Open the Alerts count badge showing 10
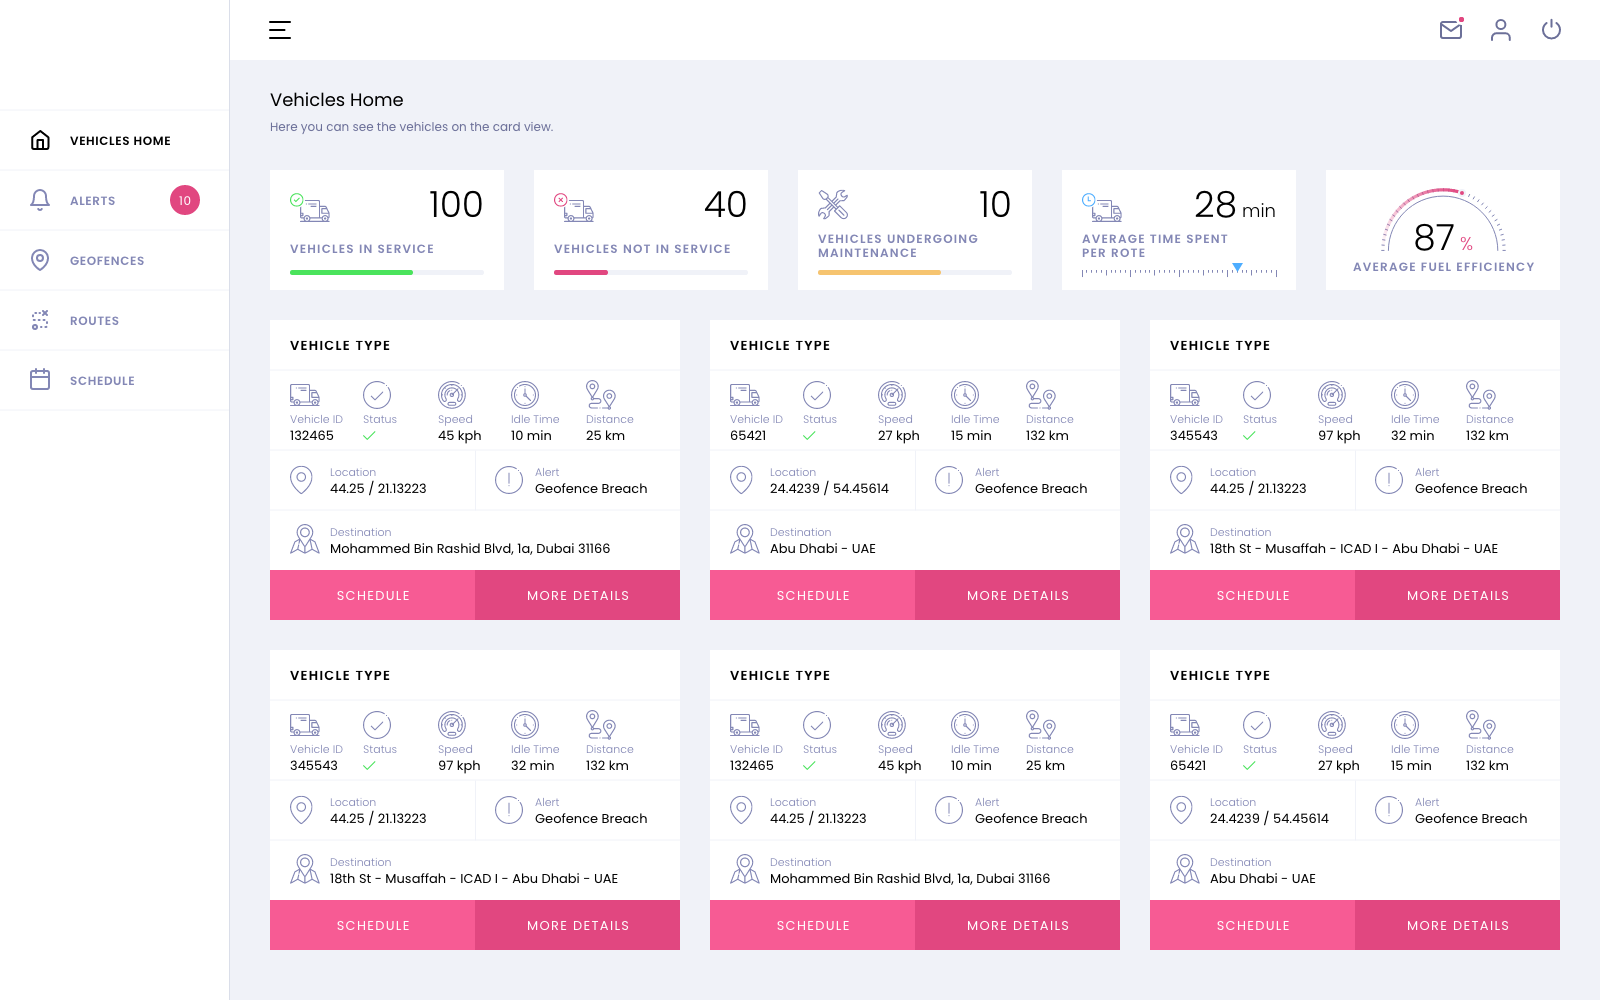 pyautogui.click(x=185, y=200)
